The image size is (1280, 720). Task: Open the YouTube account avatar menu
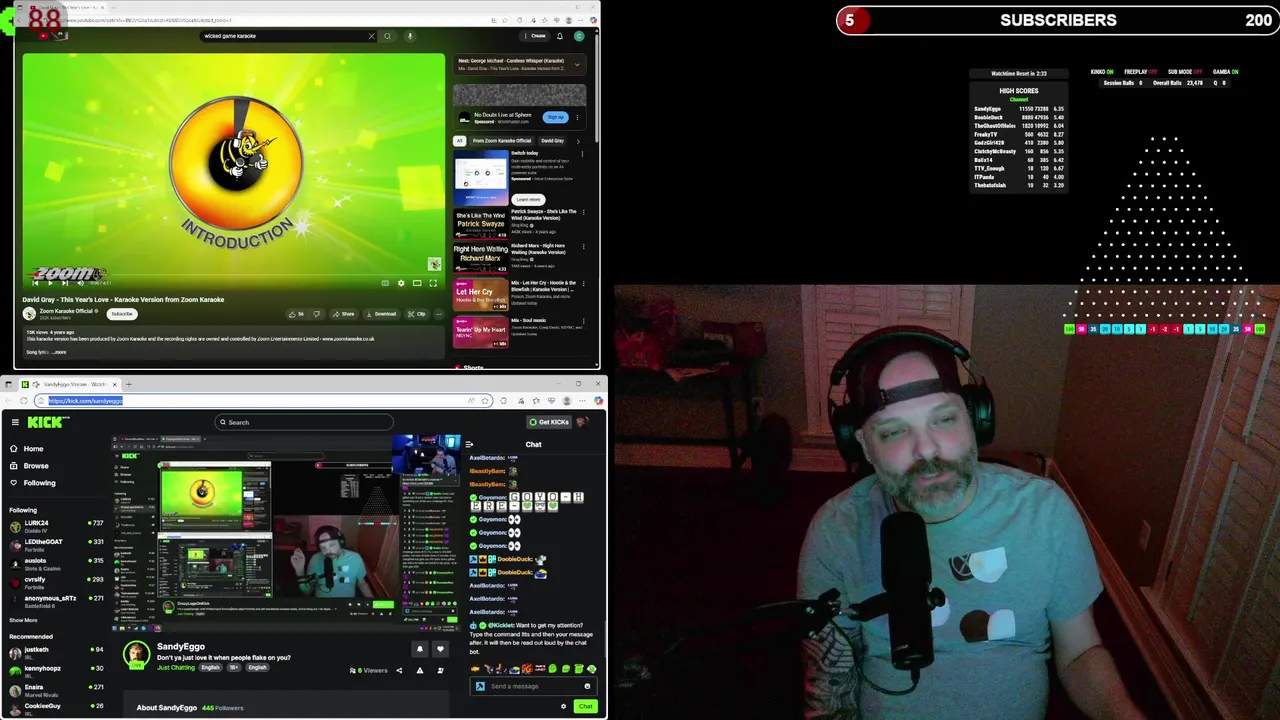[x=578, y=36]
